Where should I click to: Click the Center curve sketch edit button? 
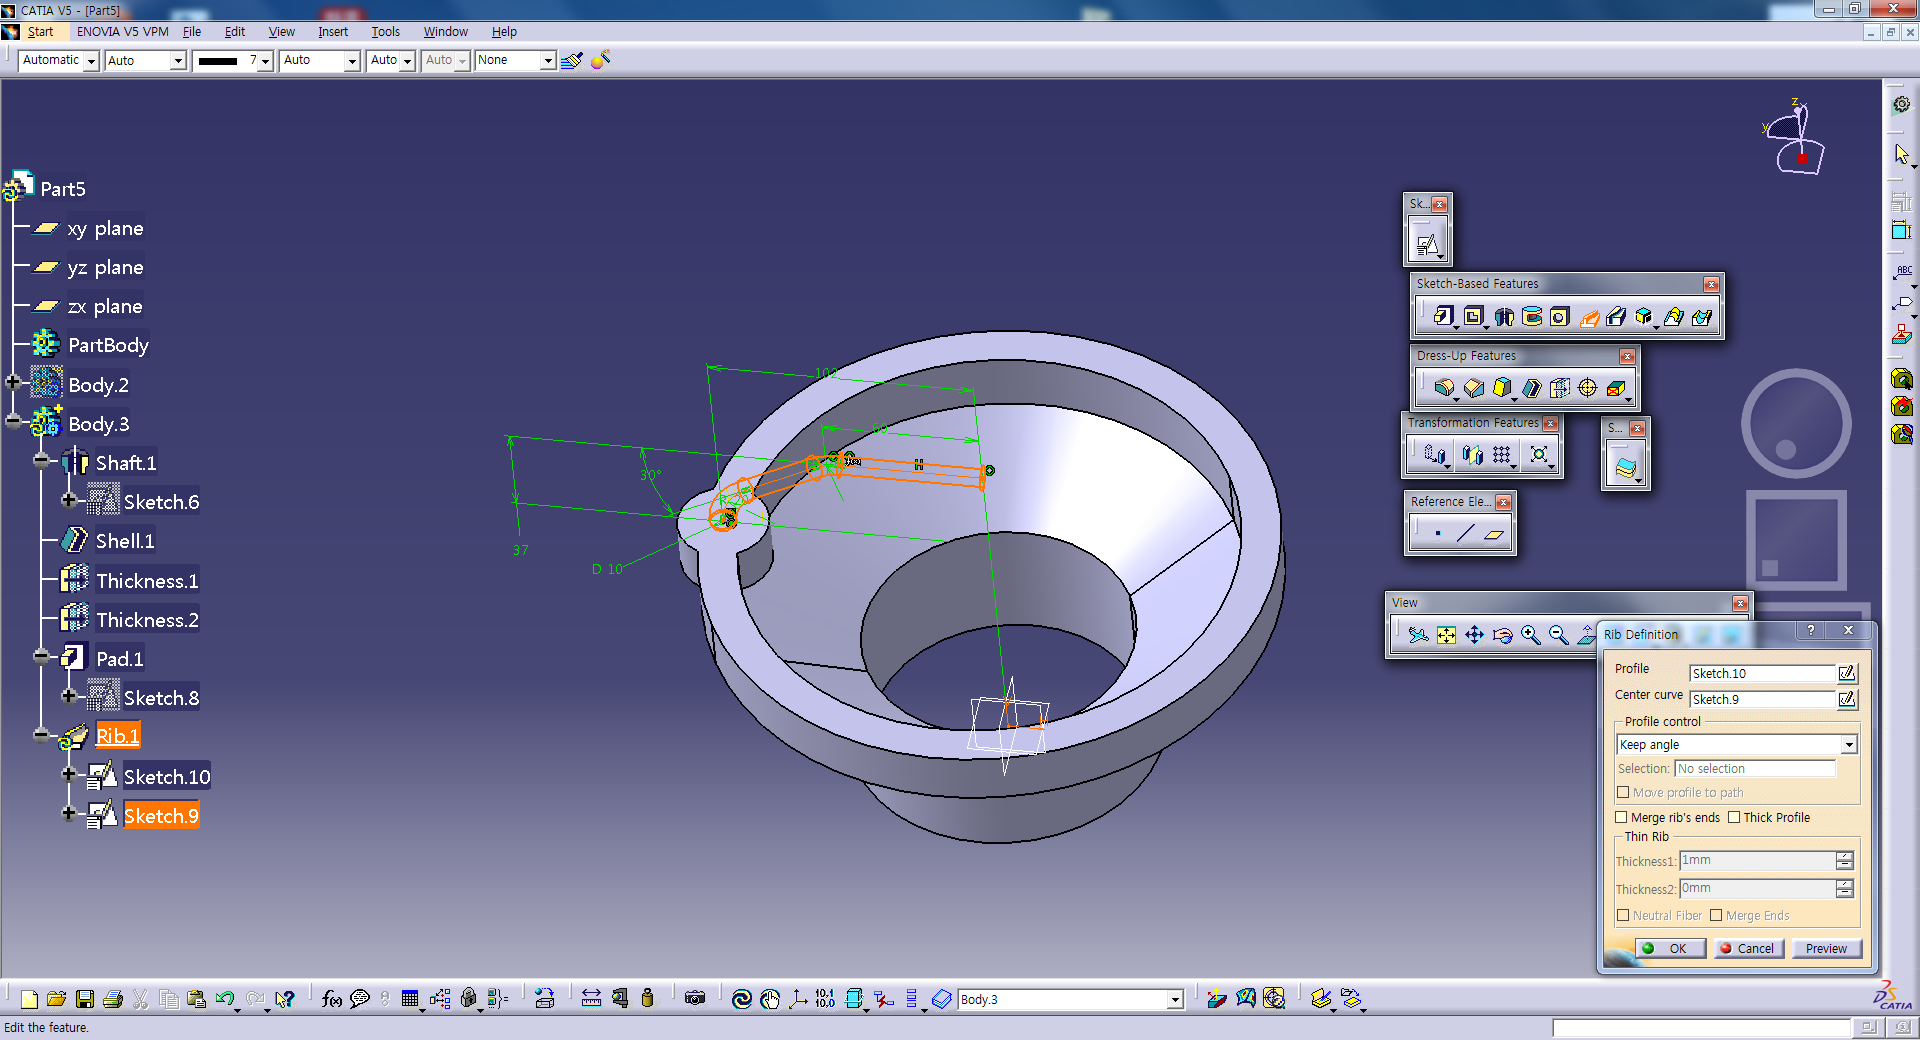tap(1847, 699)
